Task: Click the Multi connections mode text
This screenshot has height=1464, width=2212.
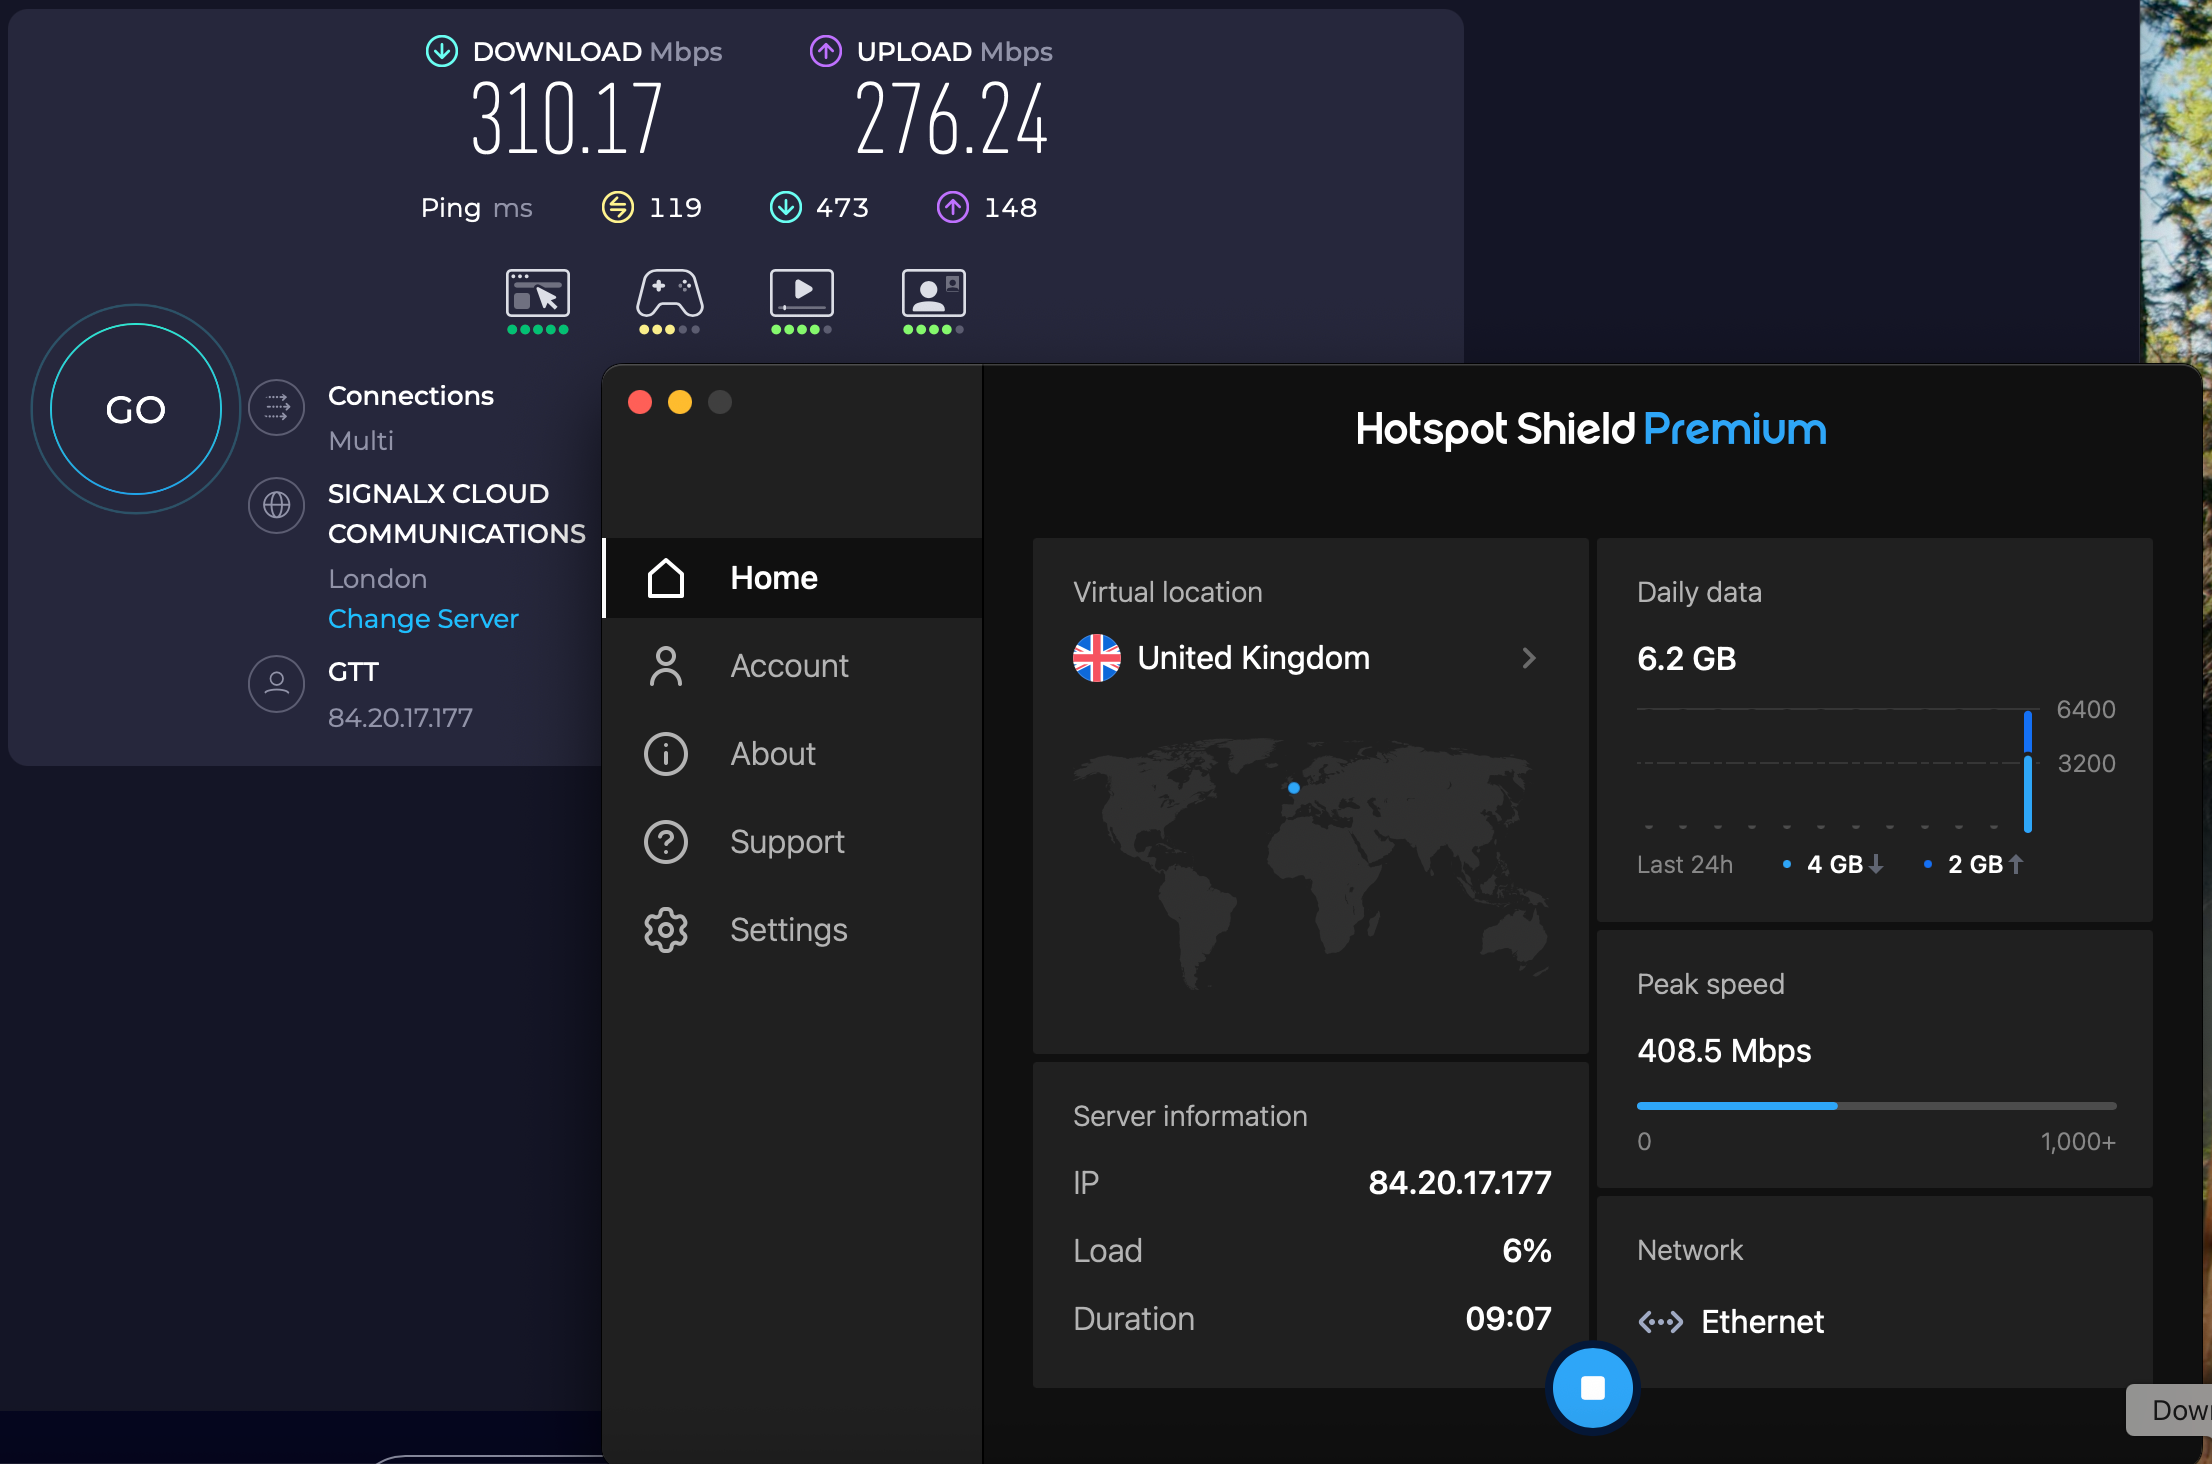Action: point(361,441)
